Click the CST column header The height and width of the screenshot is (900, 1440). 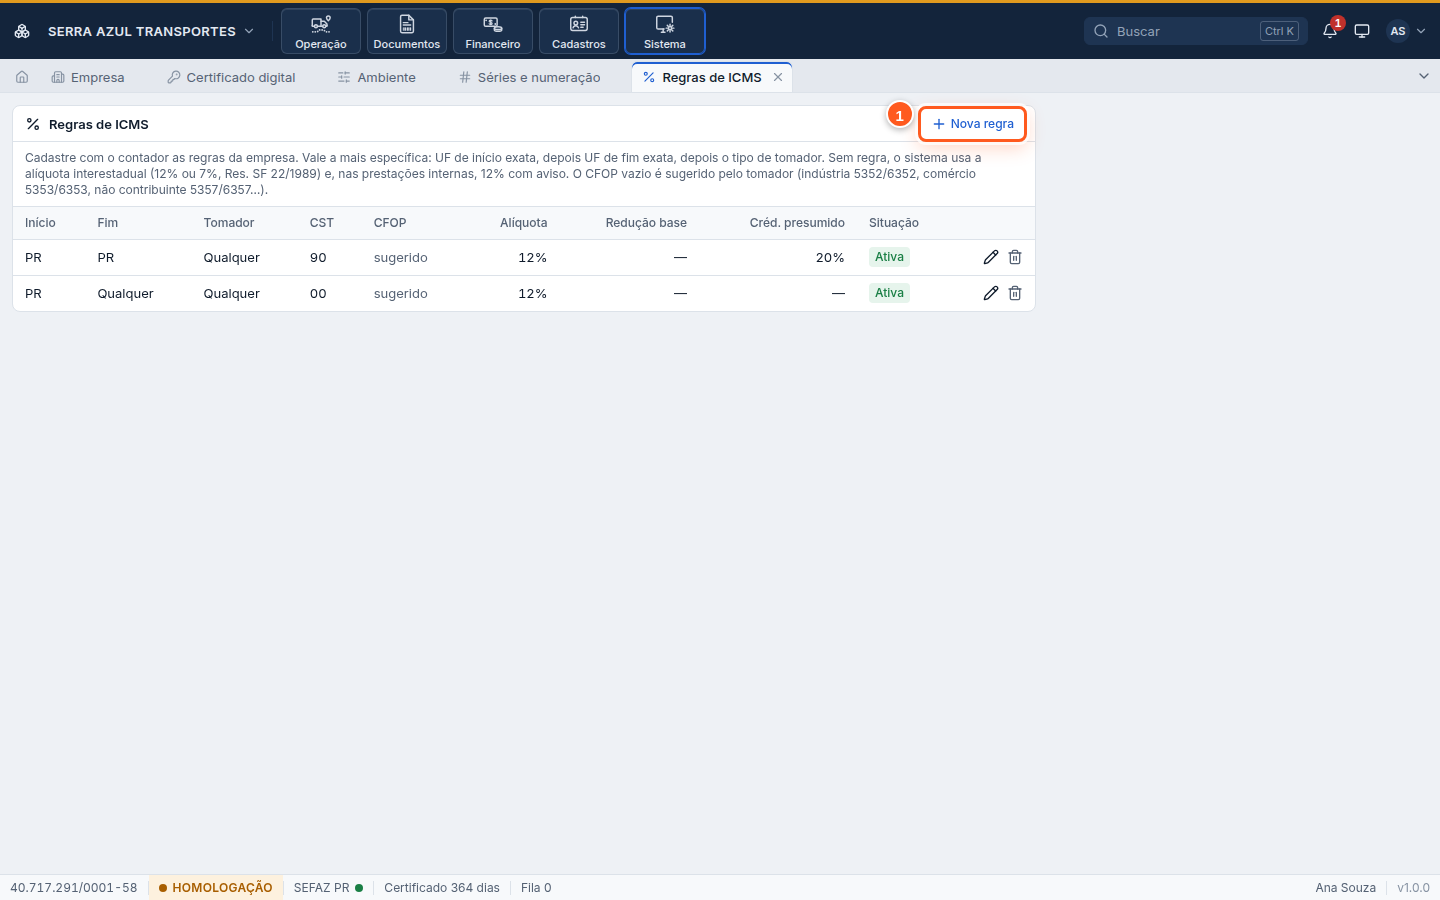coord(322,223)
